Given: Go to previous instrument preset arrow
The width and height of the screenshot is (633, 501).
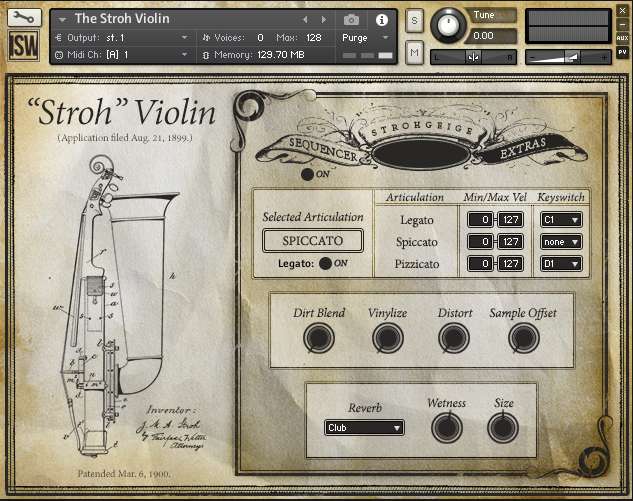Looking at the screenshot, I should coord(306,19).
